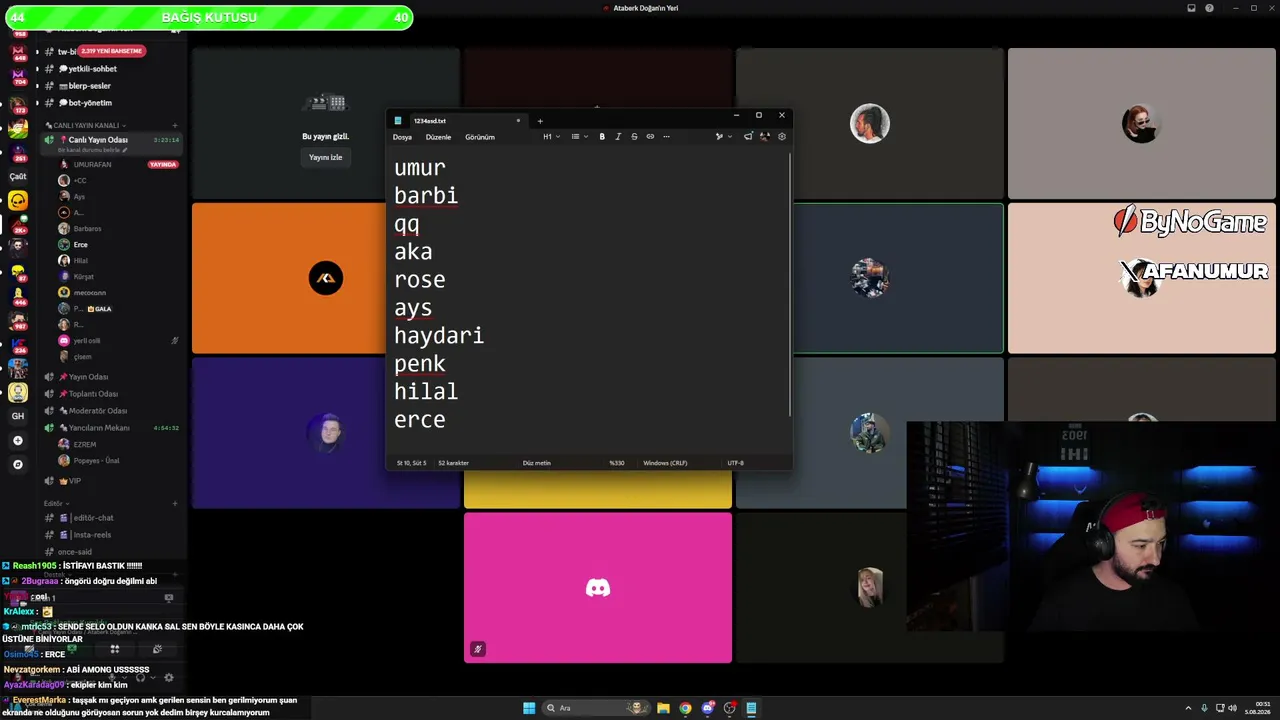Click the 2.319 YENİ BAHSETME mentions badge
The width and height of the screenshot is (1280, 720).
click(112, 51)
